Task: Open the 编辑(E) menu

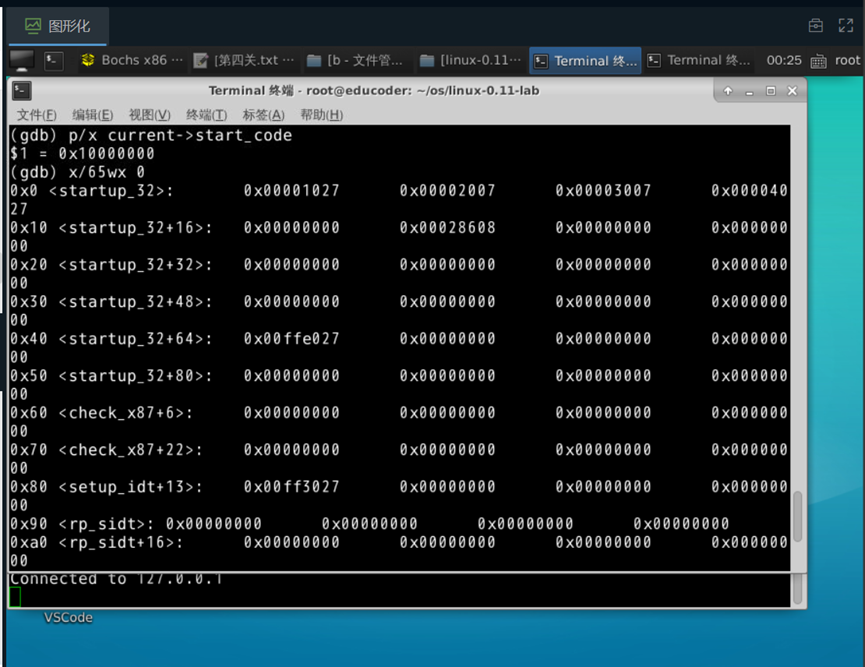Action: [x=93, y=115]
